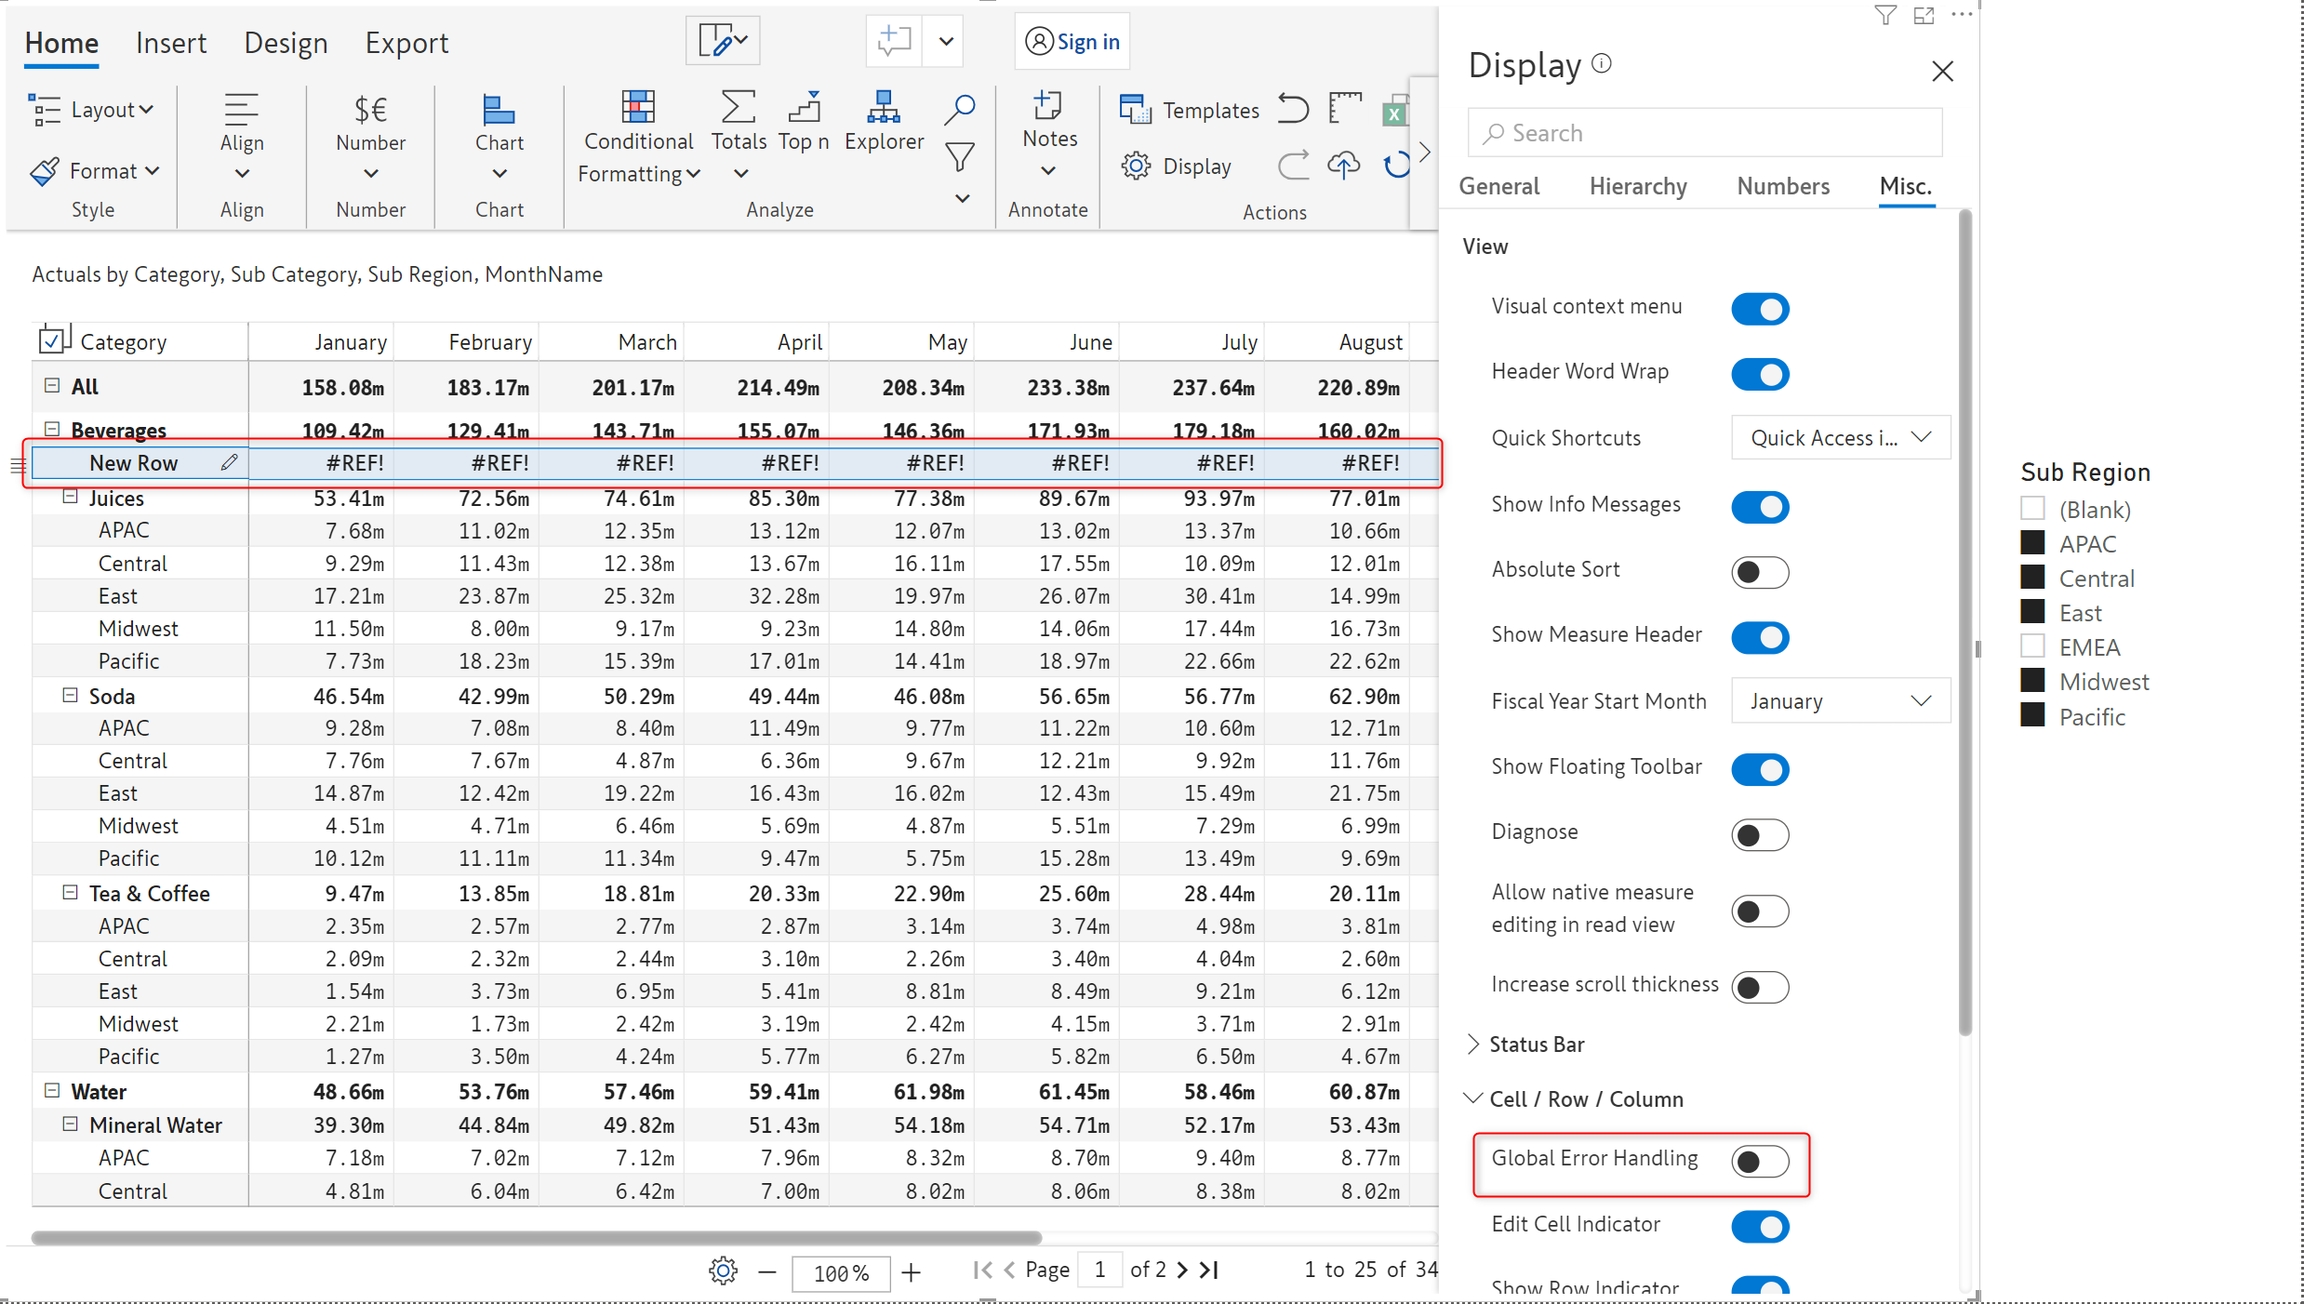Click the pencil edit icon on New Row
Image resolution: width=2304 pixels, height=1304 pixels.
[x=229, y=462]
